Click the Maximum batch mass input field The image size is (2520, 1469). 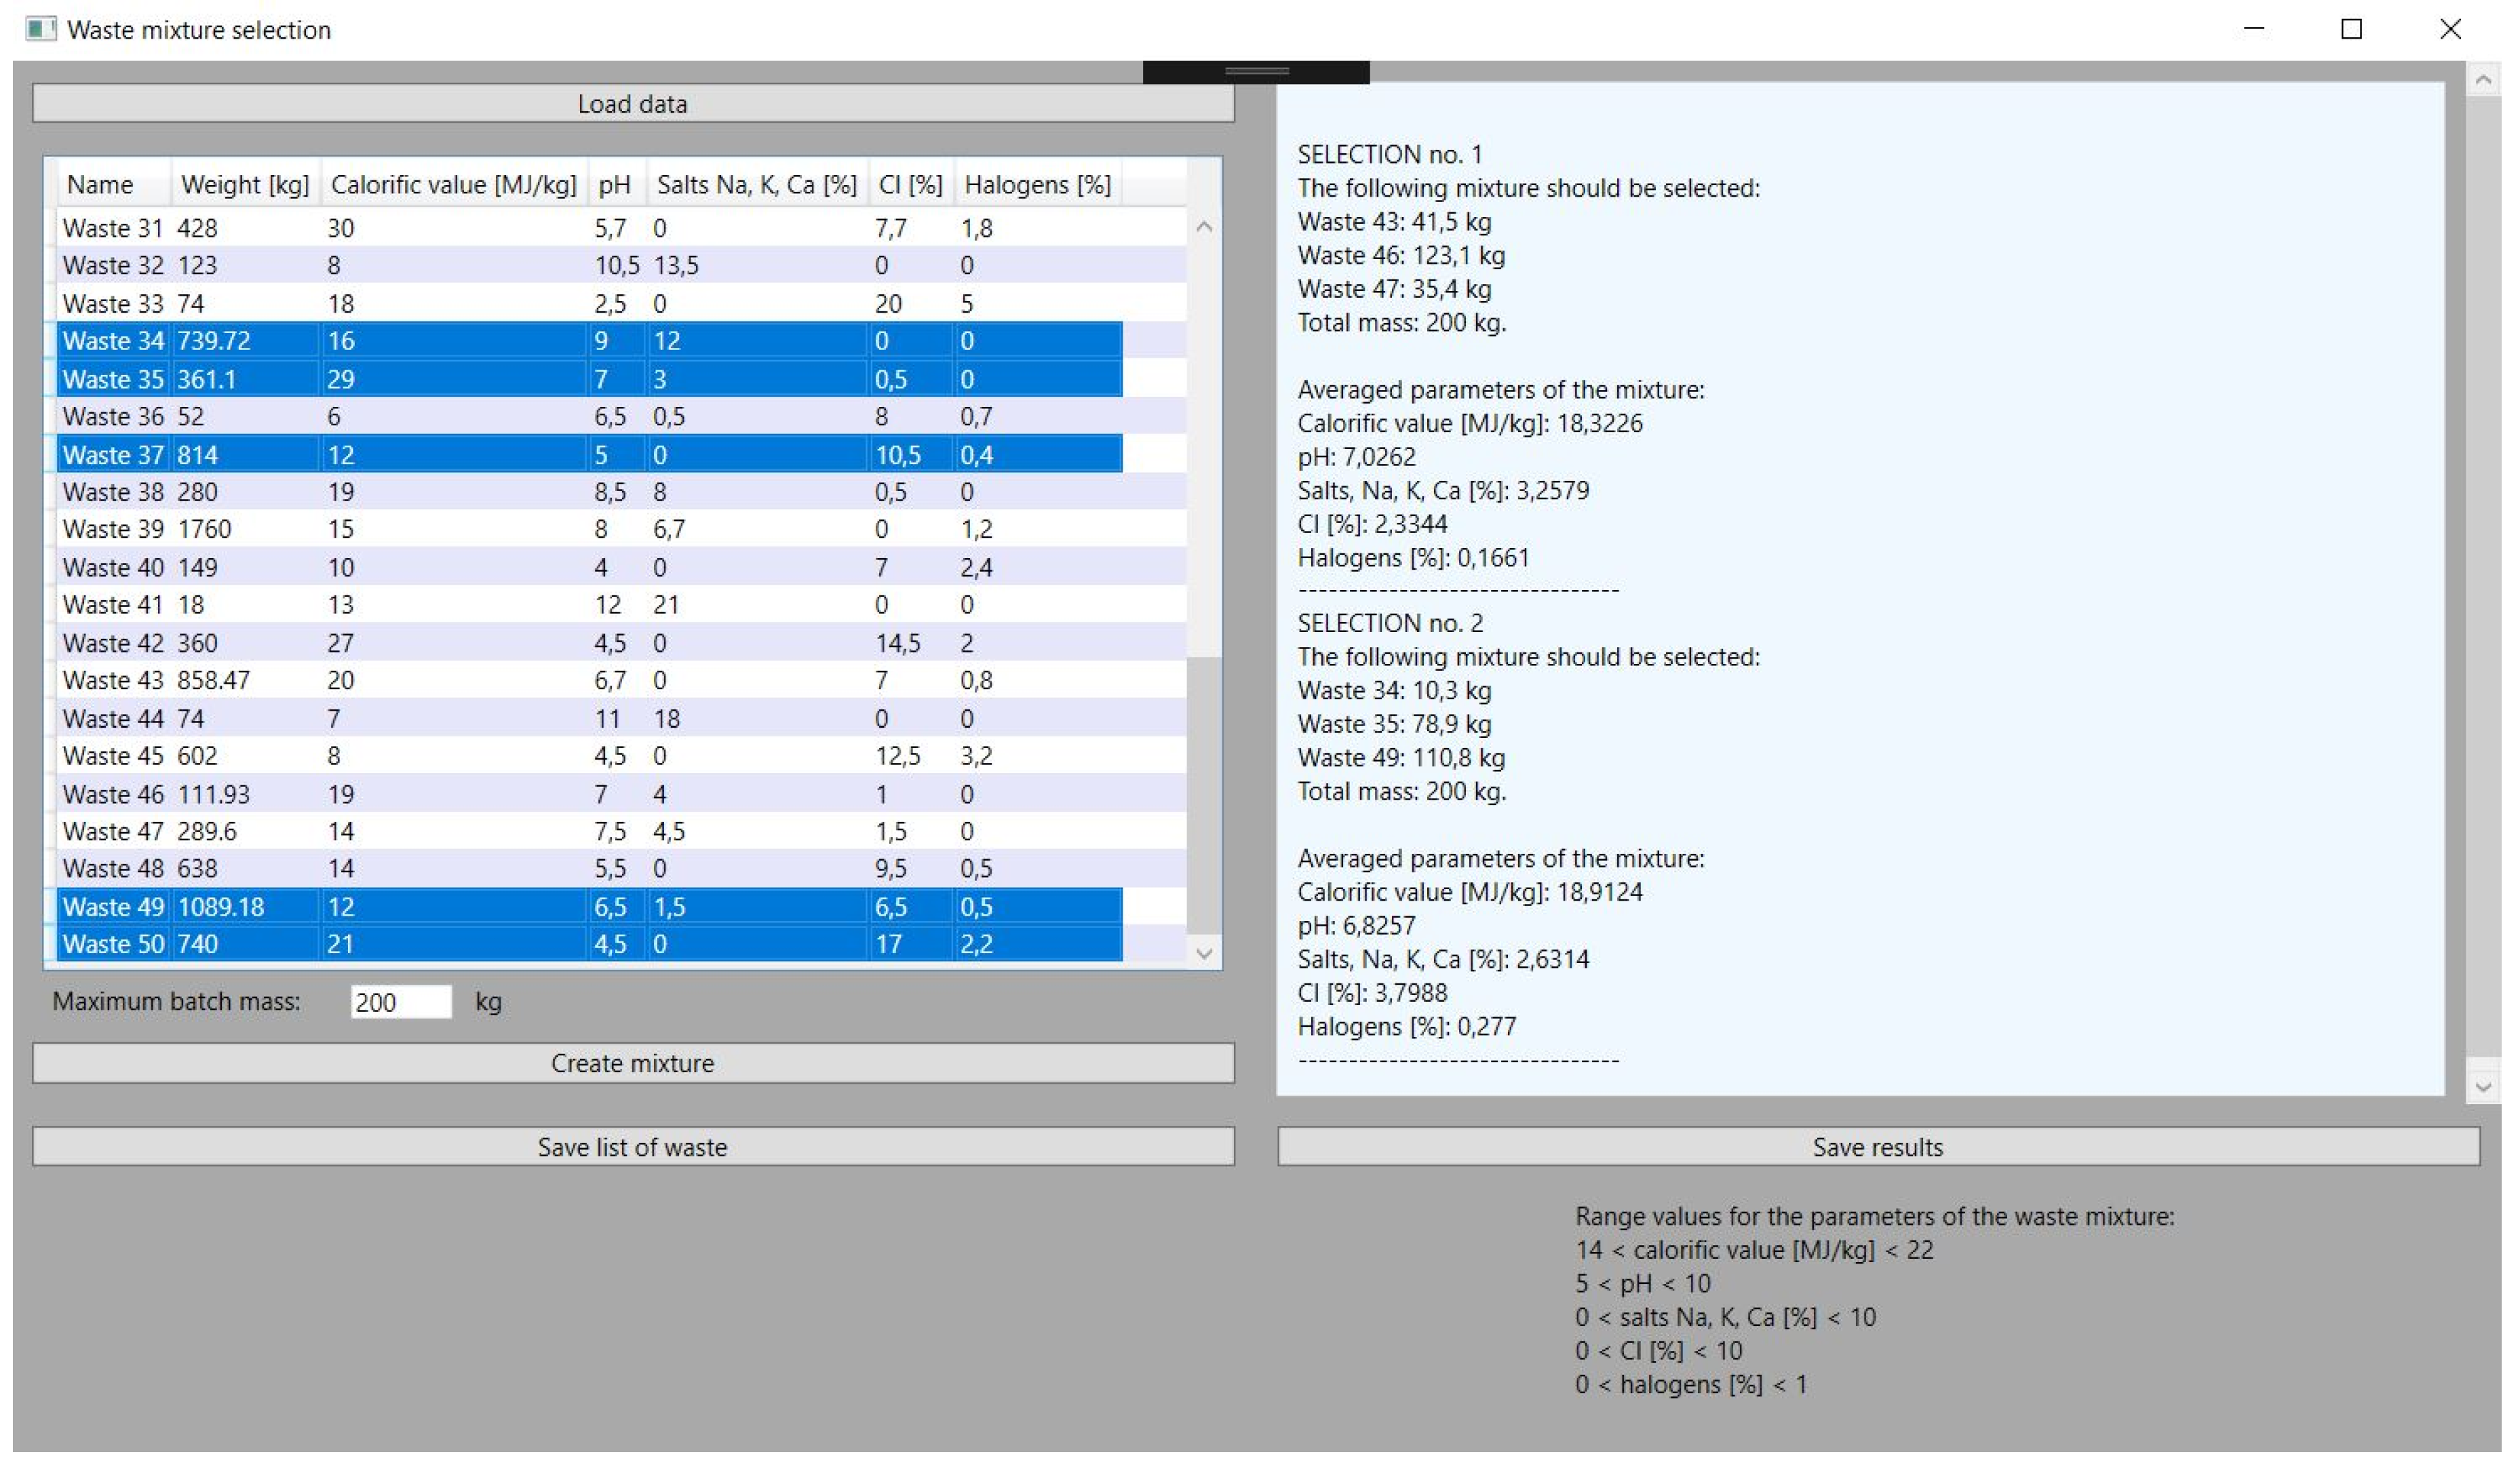coord(400,1001)
